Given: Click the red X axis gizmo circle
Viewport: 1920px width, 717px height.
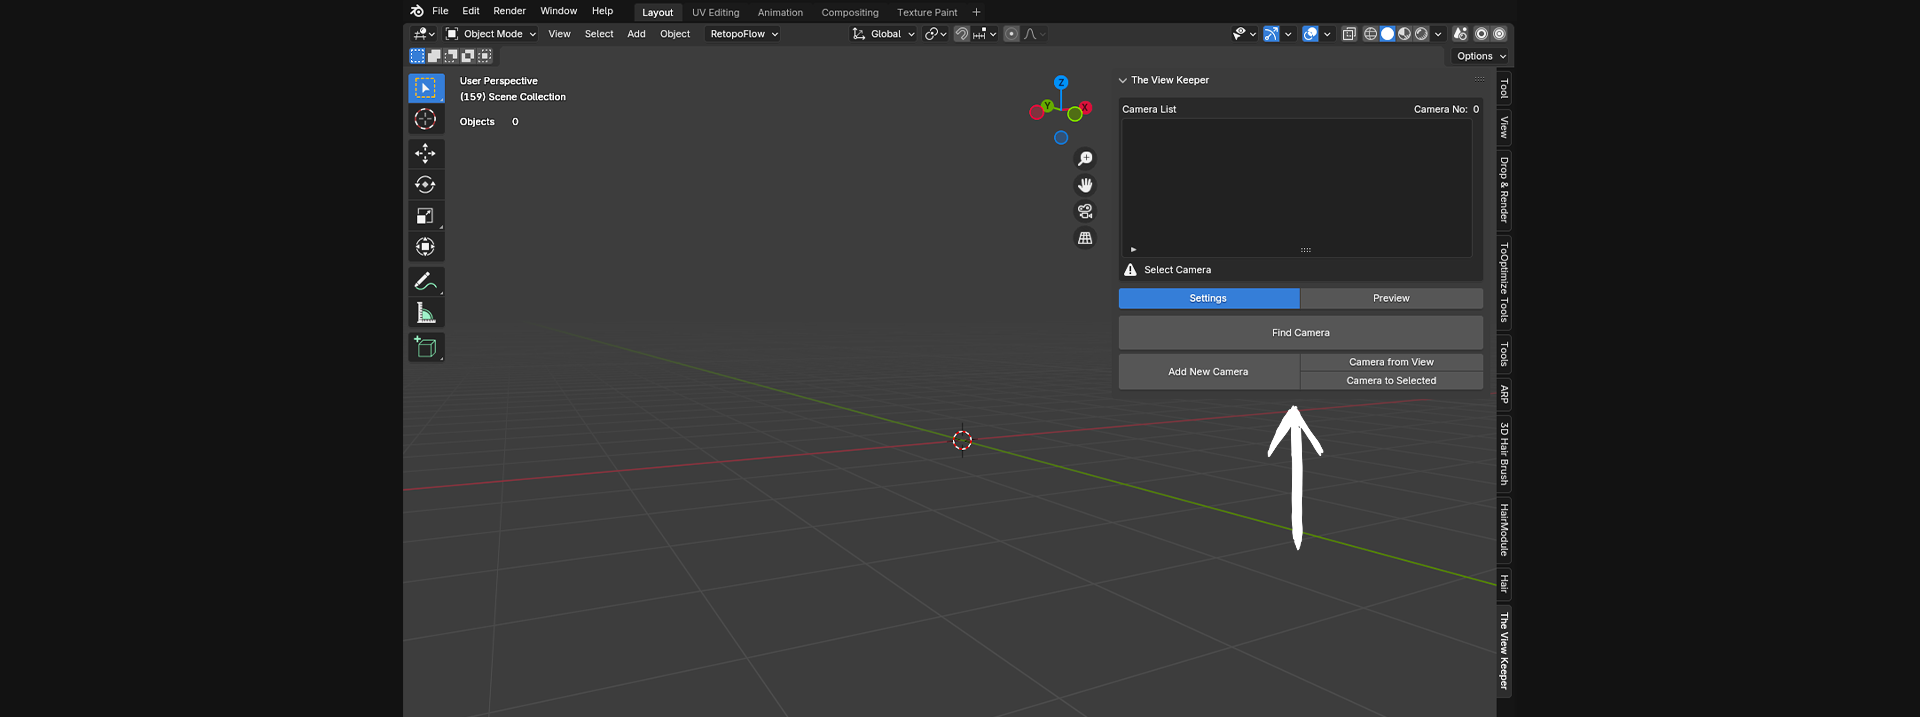Looking at the screenshot, I should click(1085, 107).
